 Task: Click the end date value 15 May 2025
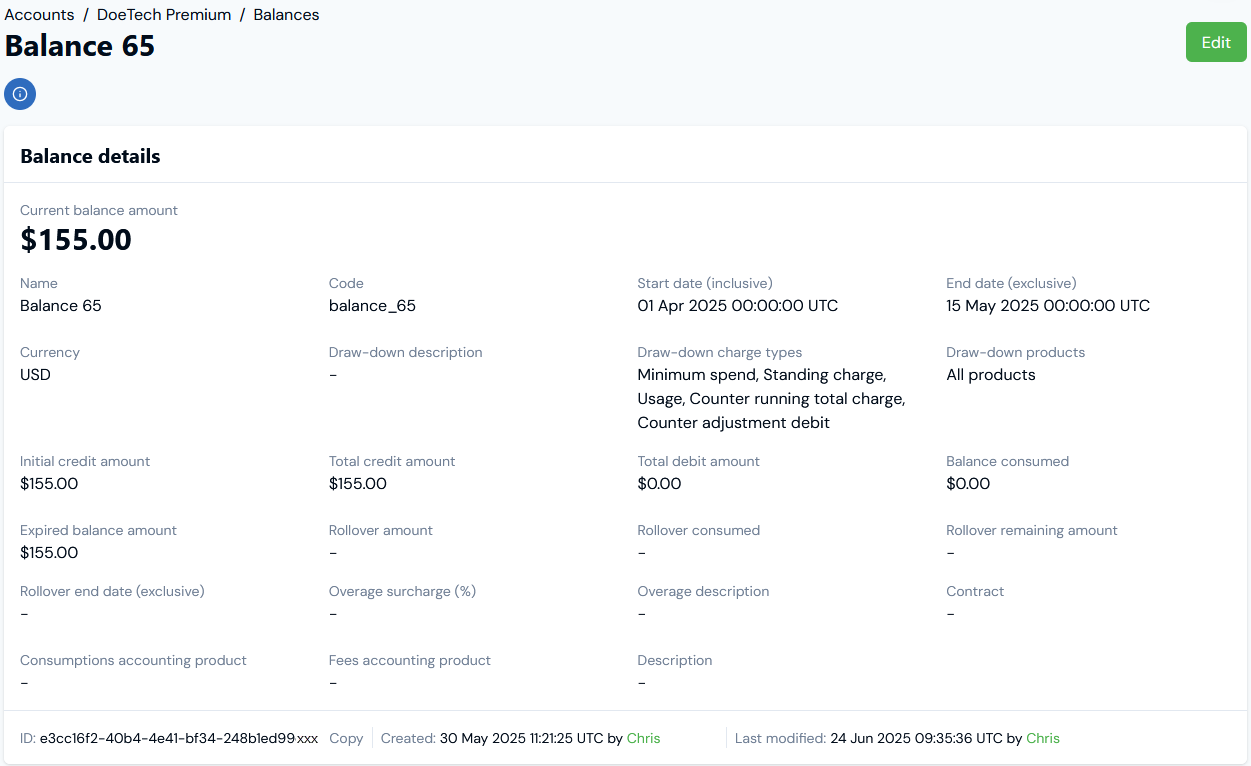pyautogui.click(x=1047, y=306)
